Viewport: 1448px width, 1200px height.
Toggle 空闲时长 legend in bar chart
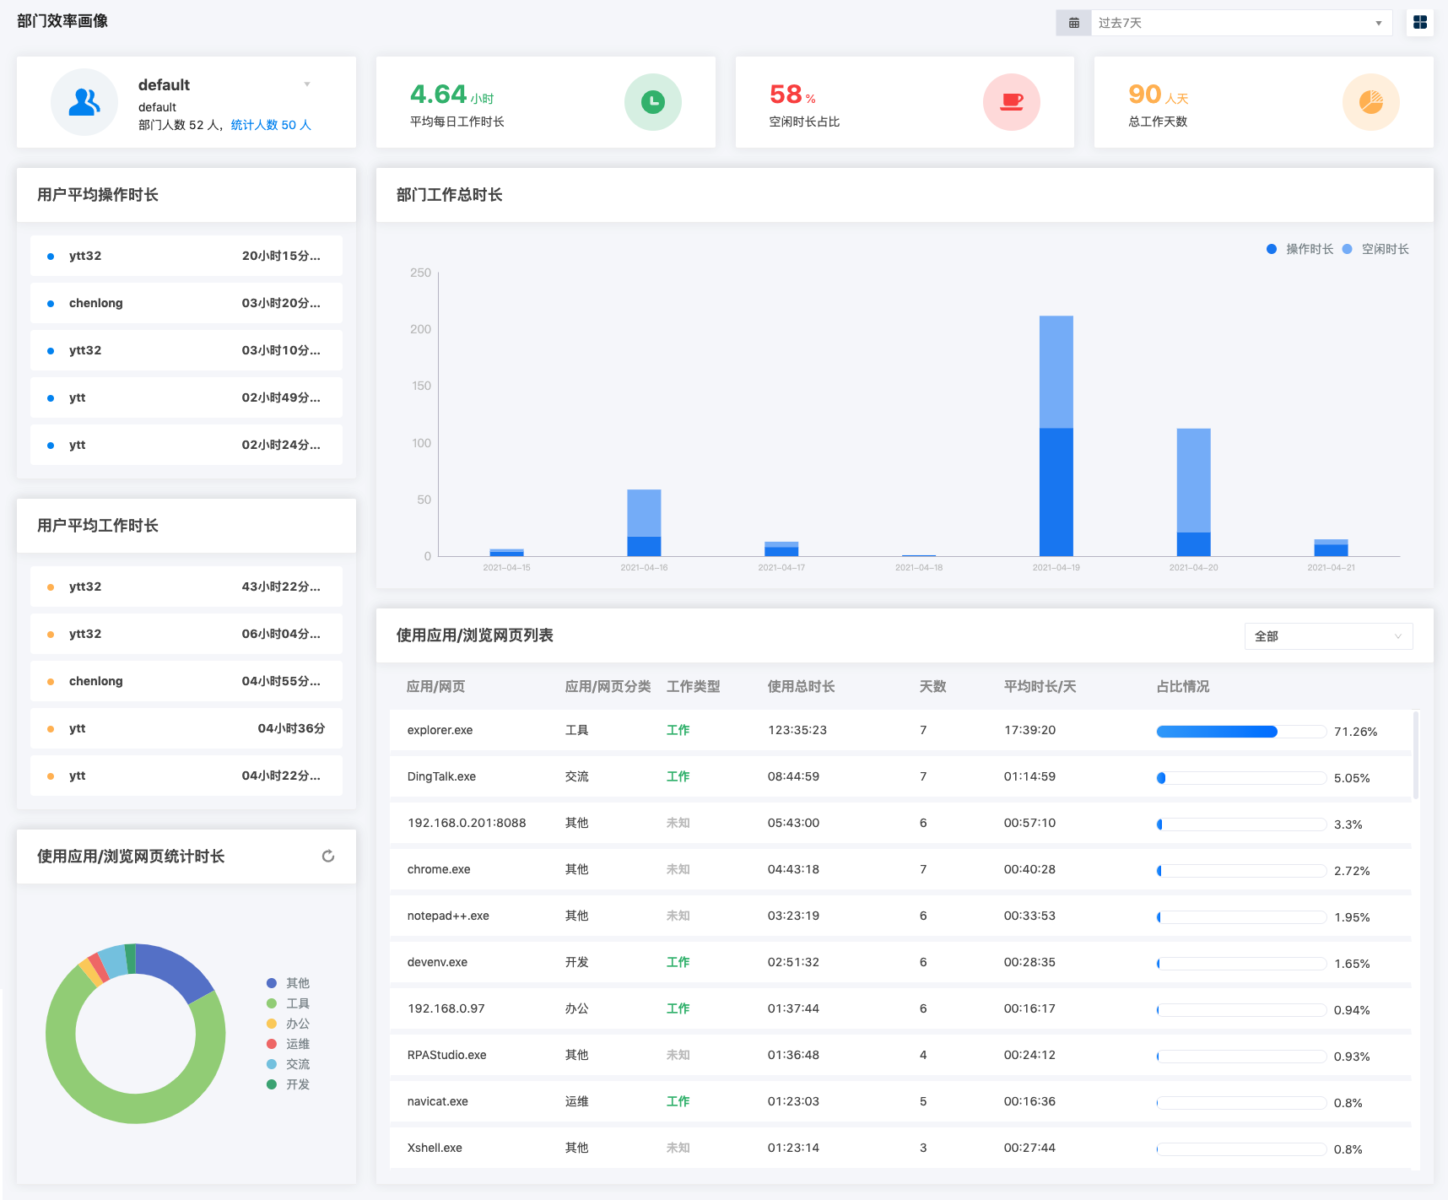coord(1376,249)
